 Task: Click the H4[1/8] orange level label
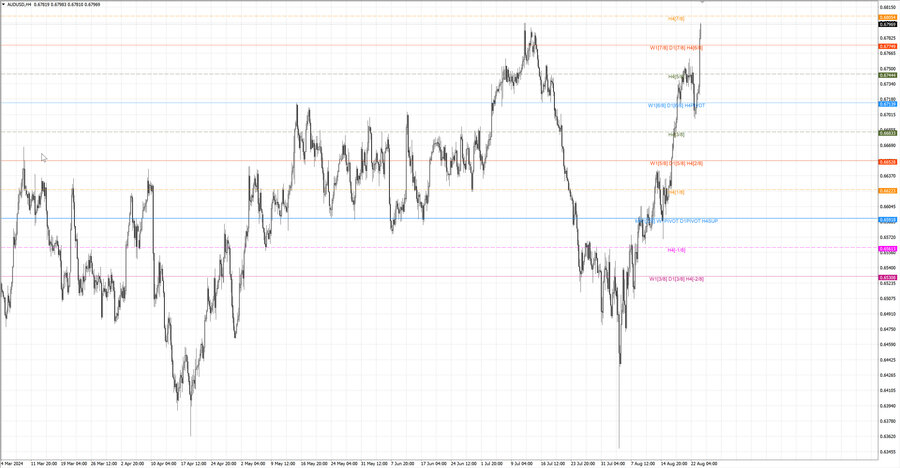(677, 192)
